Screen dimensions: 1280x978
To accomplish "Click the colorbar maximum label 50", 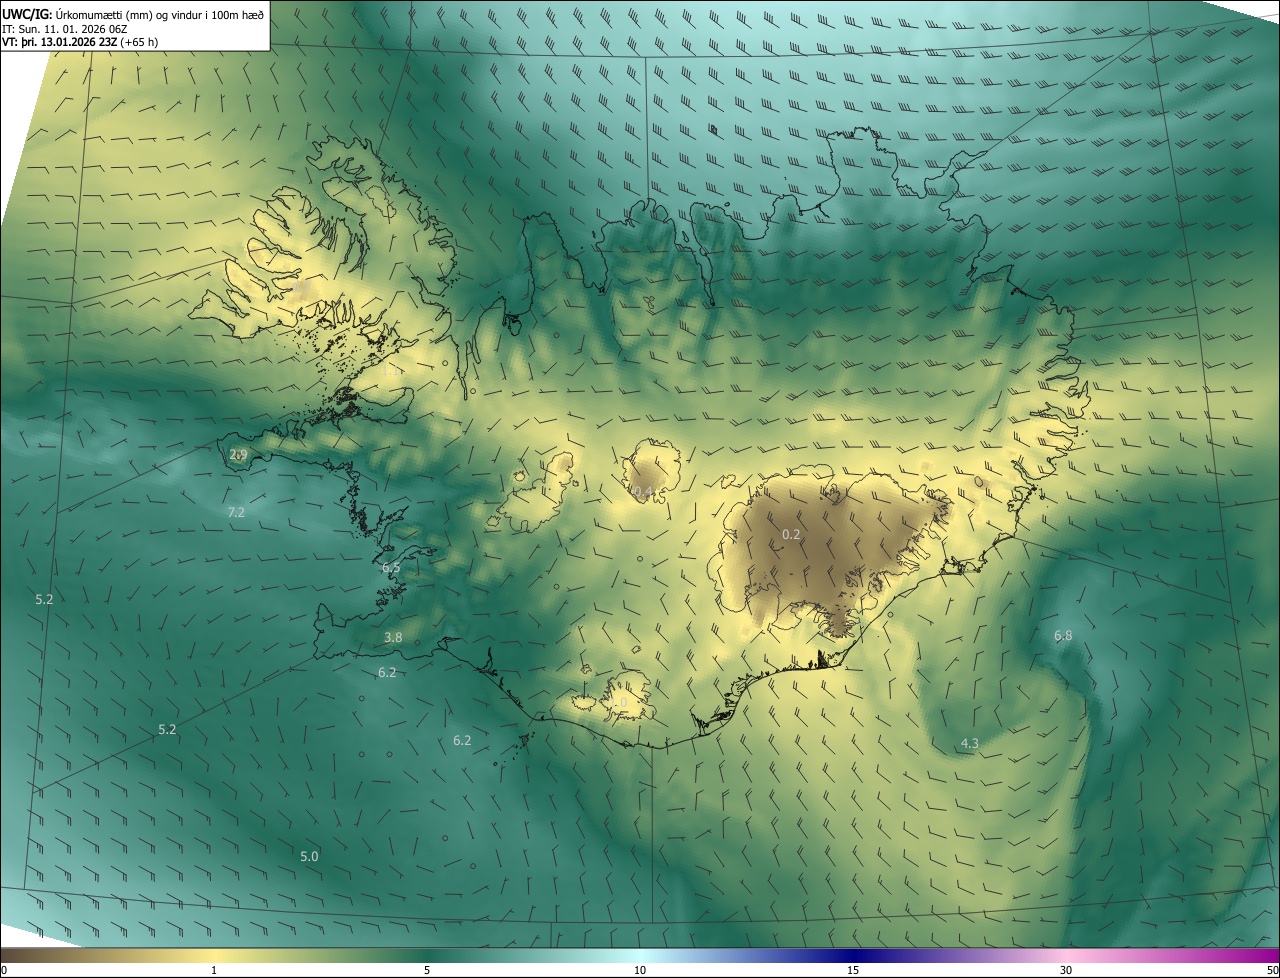I will tap(1272, 970).
